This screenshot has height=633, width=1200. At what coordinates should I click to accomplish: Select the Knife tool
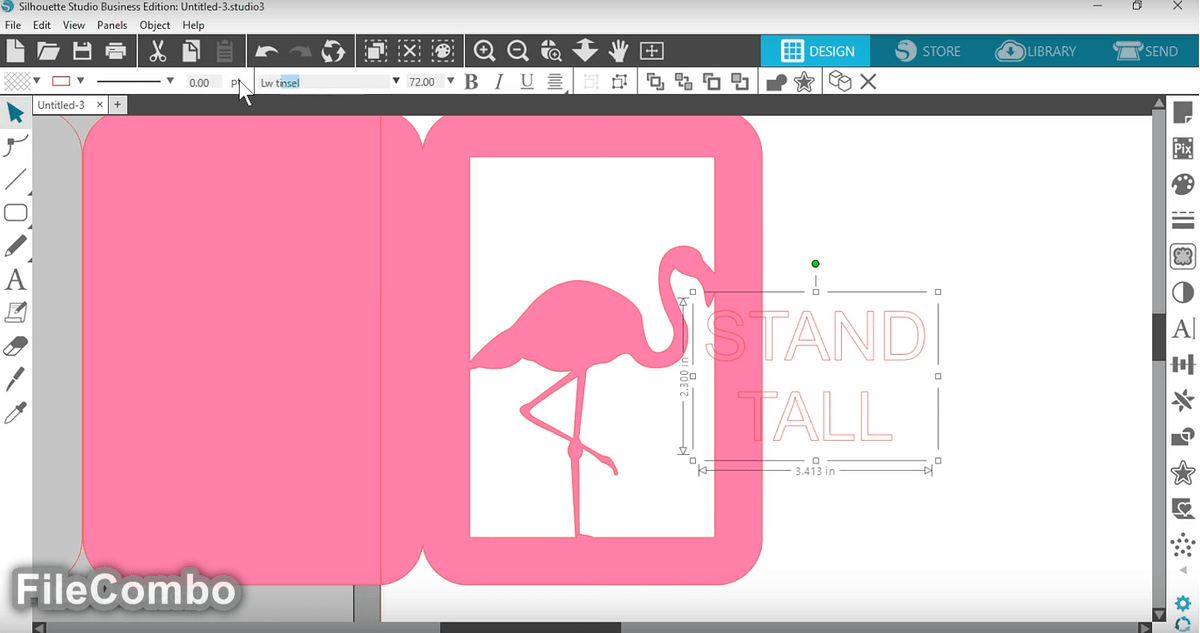pyautogui.click(x=15, y=379)
